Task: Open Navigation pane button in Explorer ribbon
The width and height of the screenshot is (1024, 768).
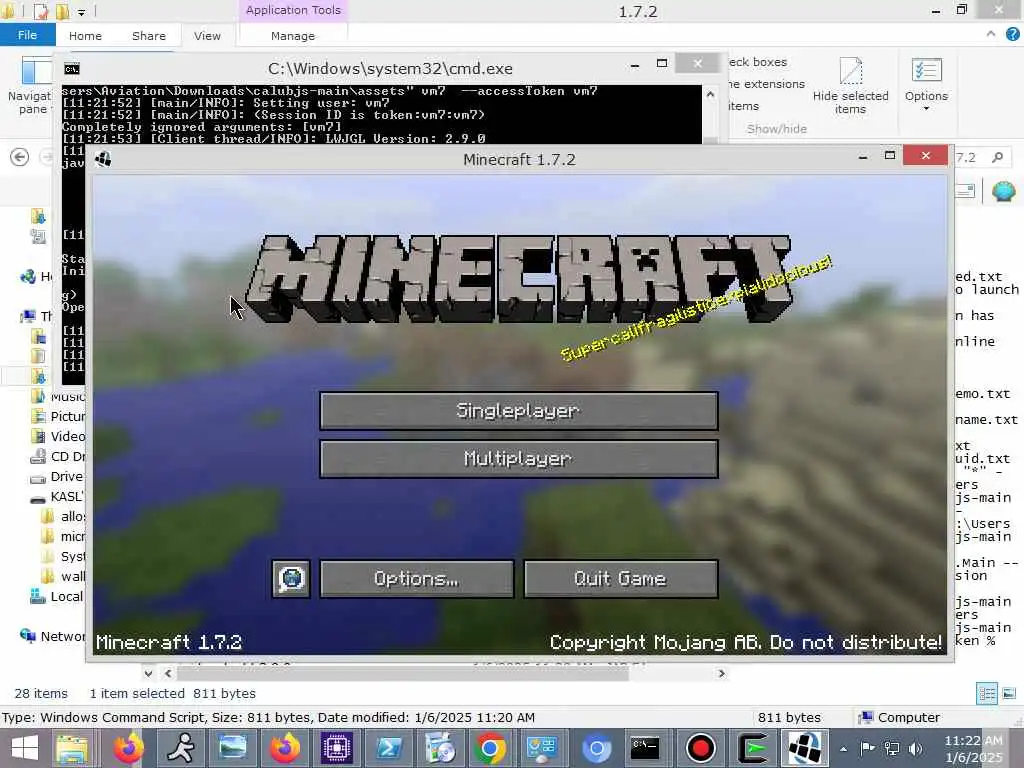Action: click(33, 85)
